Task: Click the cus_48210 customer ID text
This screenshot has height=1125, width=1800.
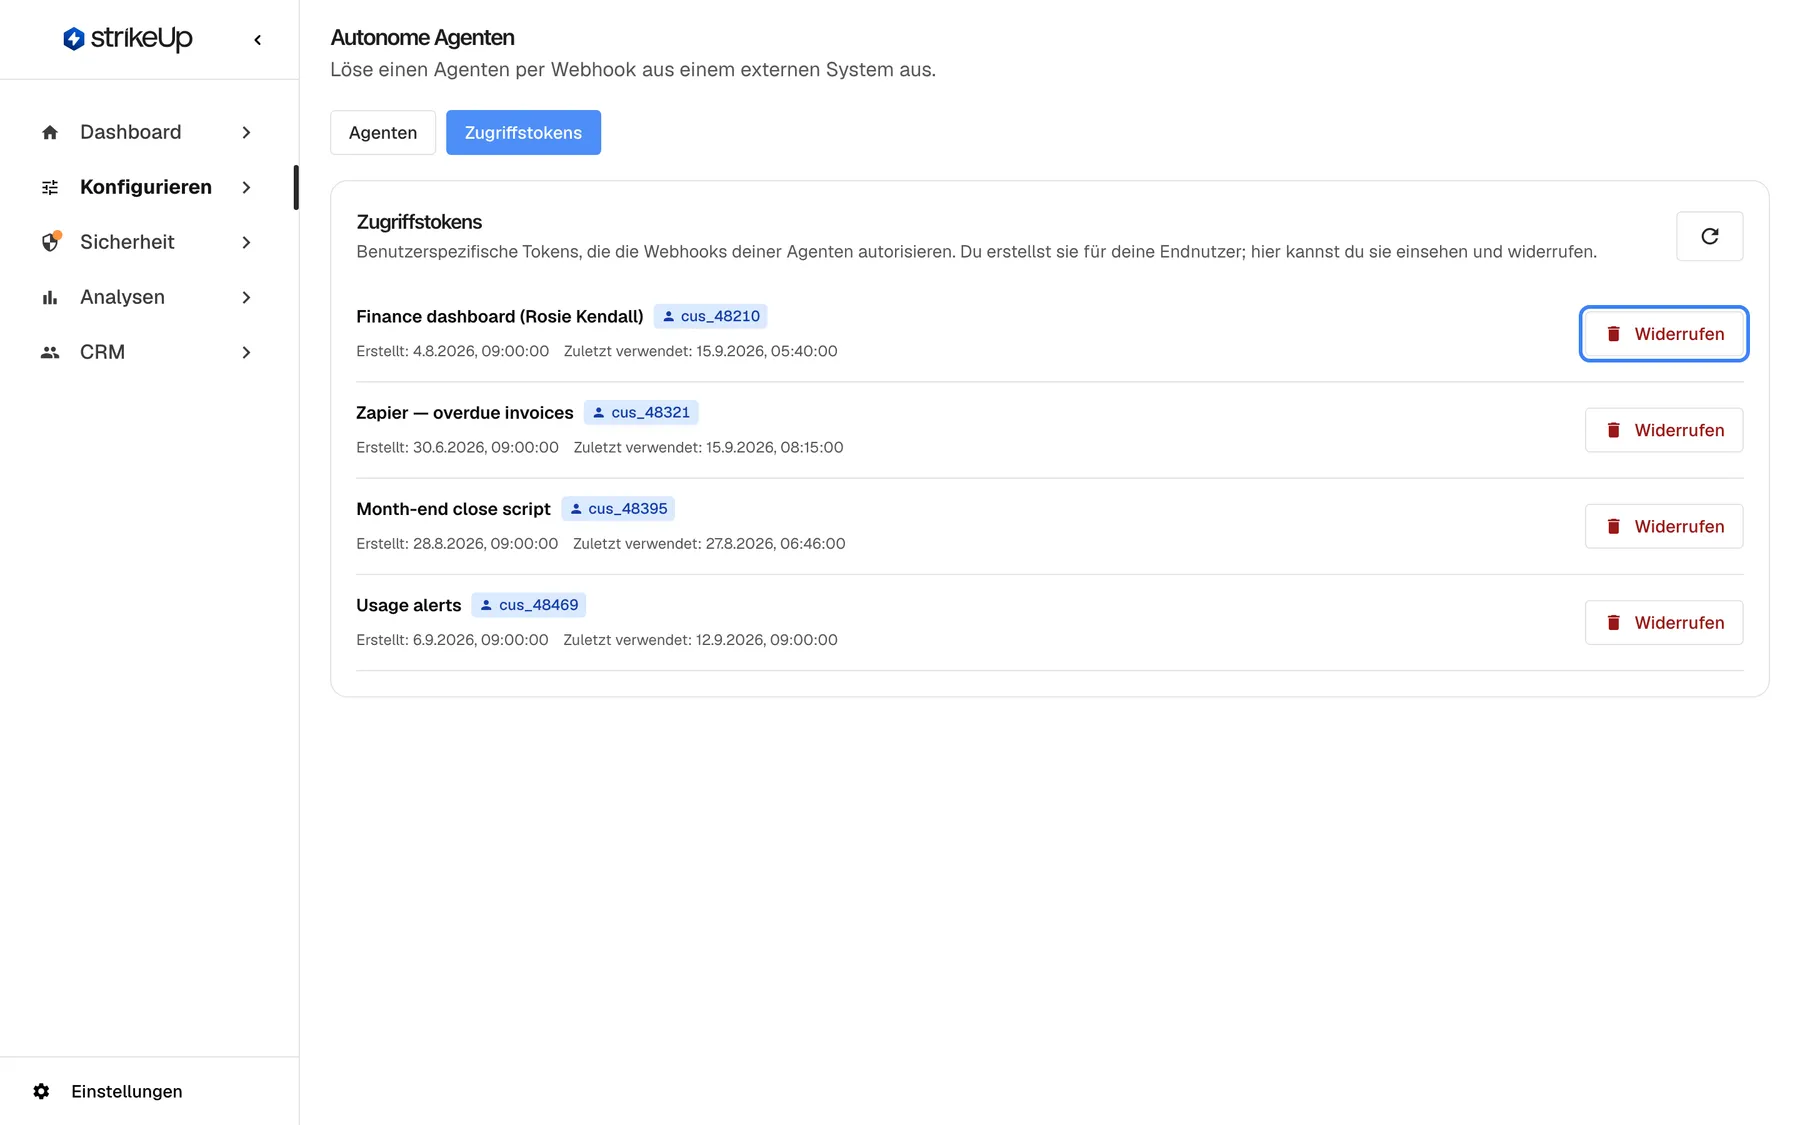Action: point(720,316)
